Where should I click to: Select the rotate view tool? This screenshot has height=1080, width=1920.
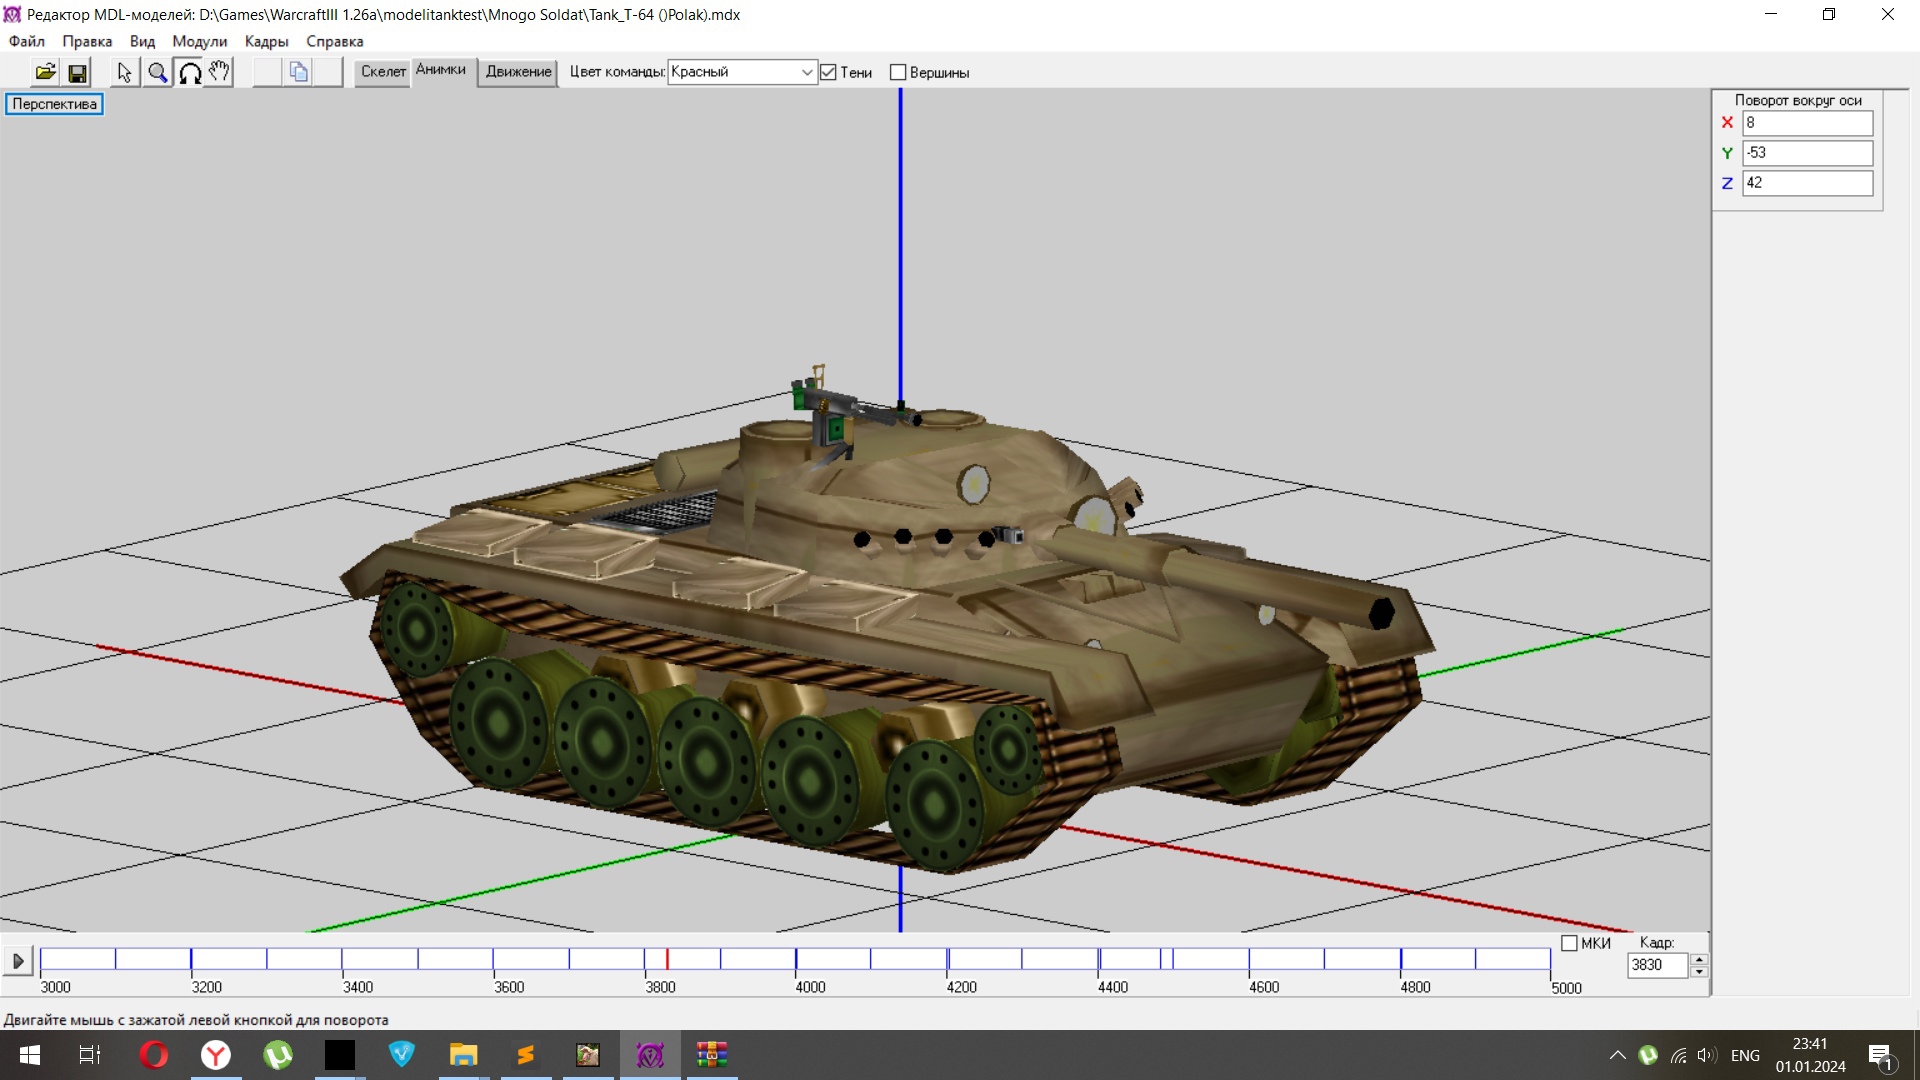coord(190,72)
